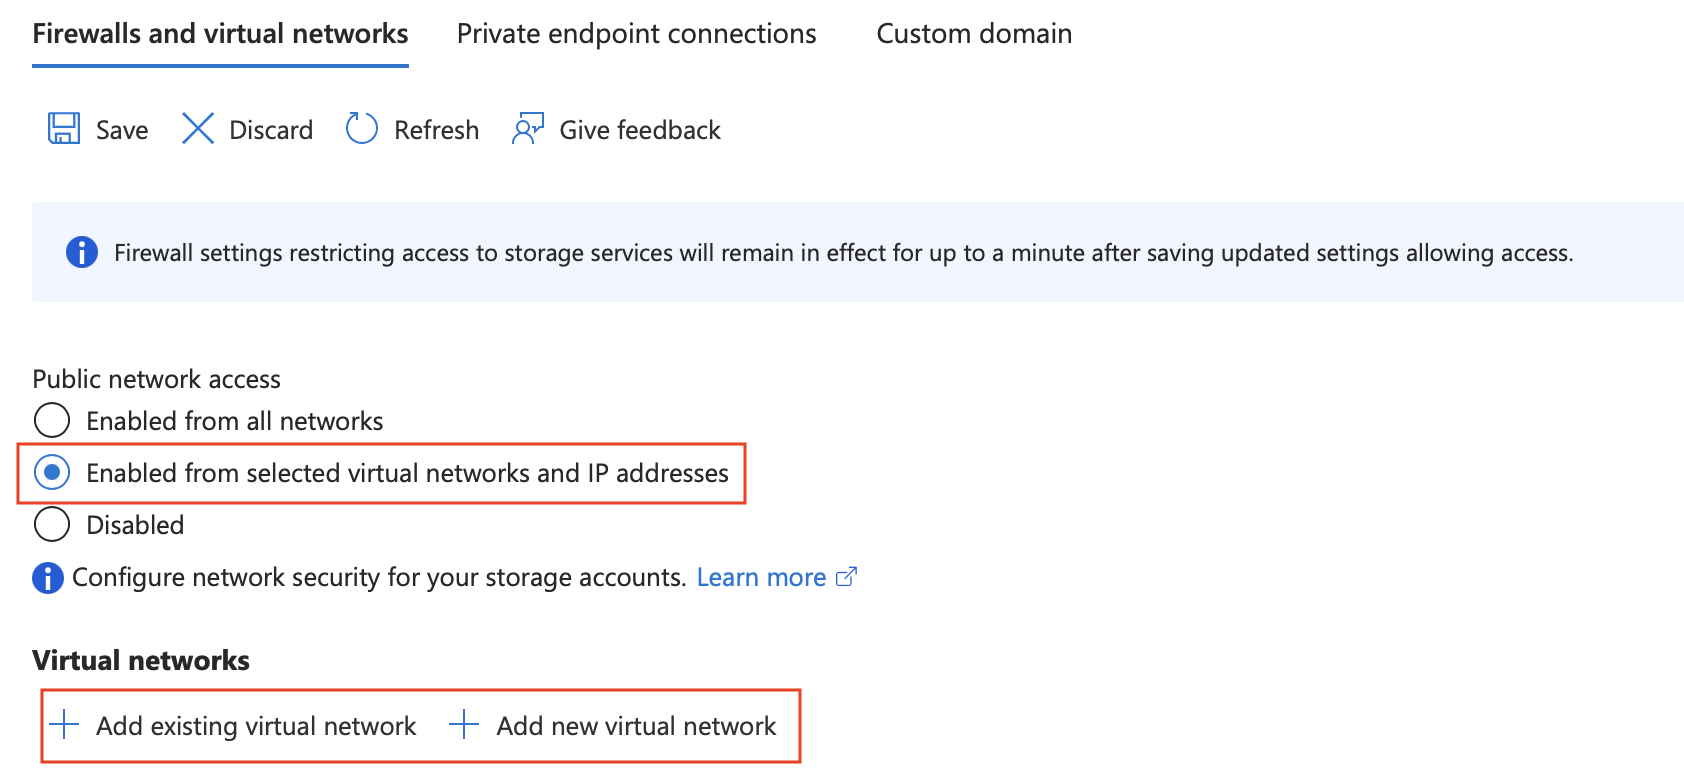Click the external link icon after Learn more

(846, 577)
